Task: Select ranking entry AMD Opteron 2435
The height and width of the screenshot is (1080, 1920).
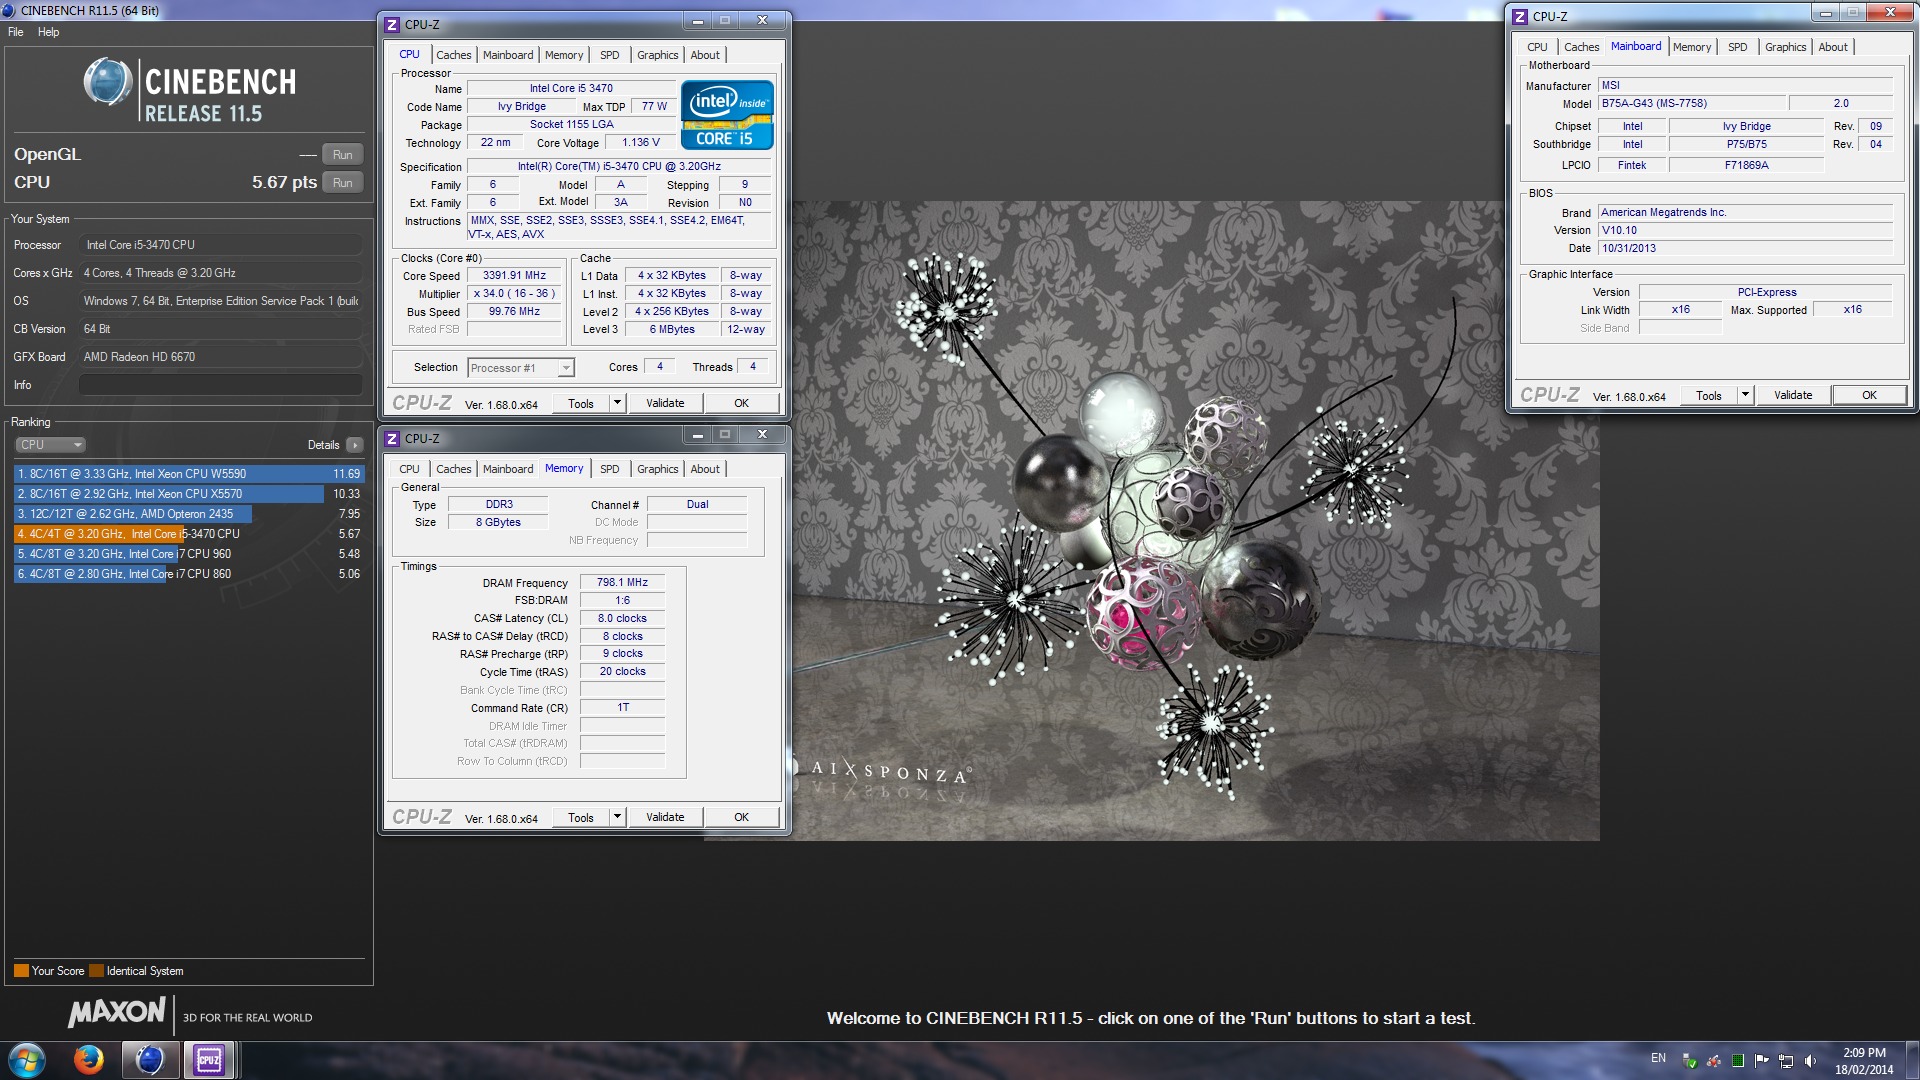Action: coord(188,514)
